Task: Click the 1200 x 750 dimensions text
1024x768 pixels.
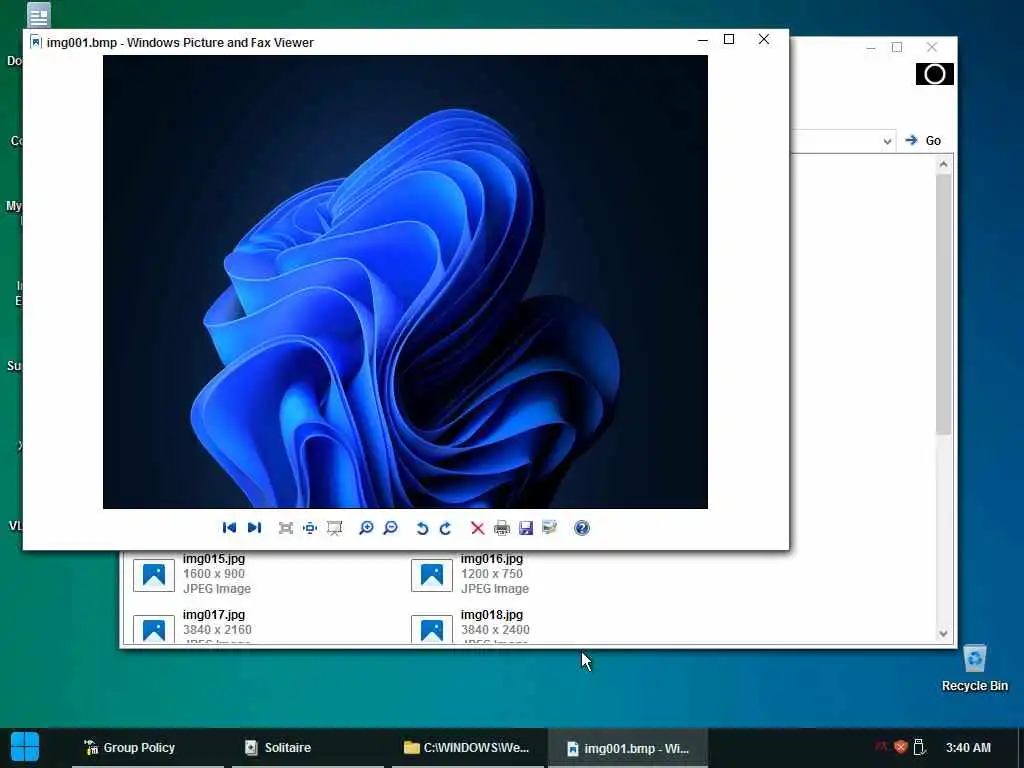Action: click(x=492, y=573)
